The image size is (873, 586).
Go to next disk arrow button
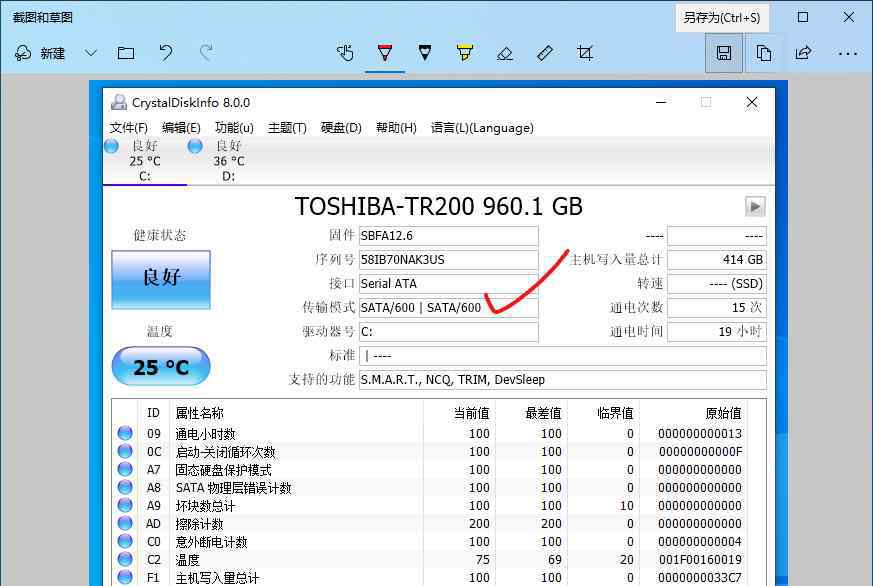pos(755,207)
